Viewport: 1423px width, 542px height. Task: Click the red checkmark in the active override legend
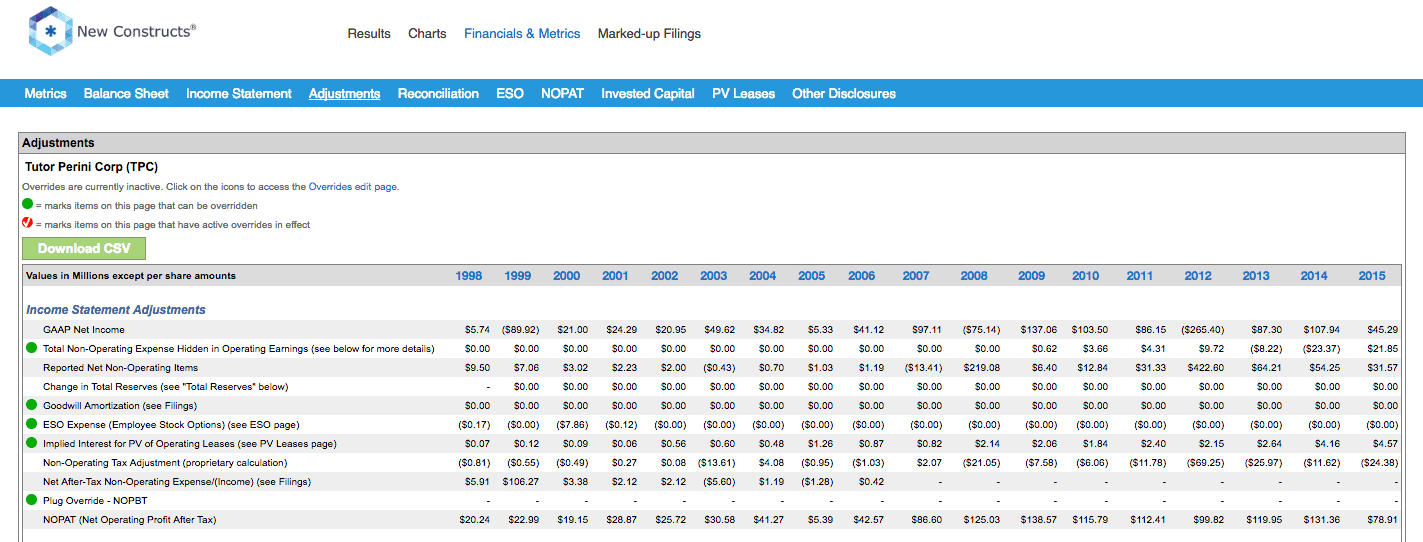28,224
